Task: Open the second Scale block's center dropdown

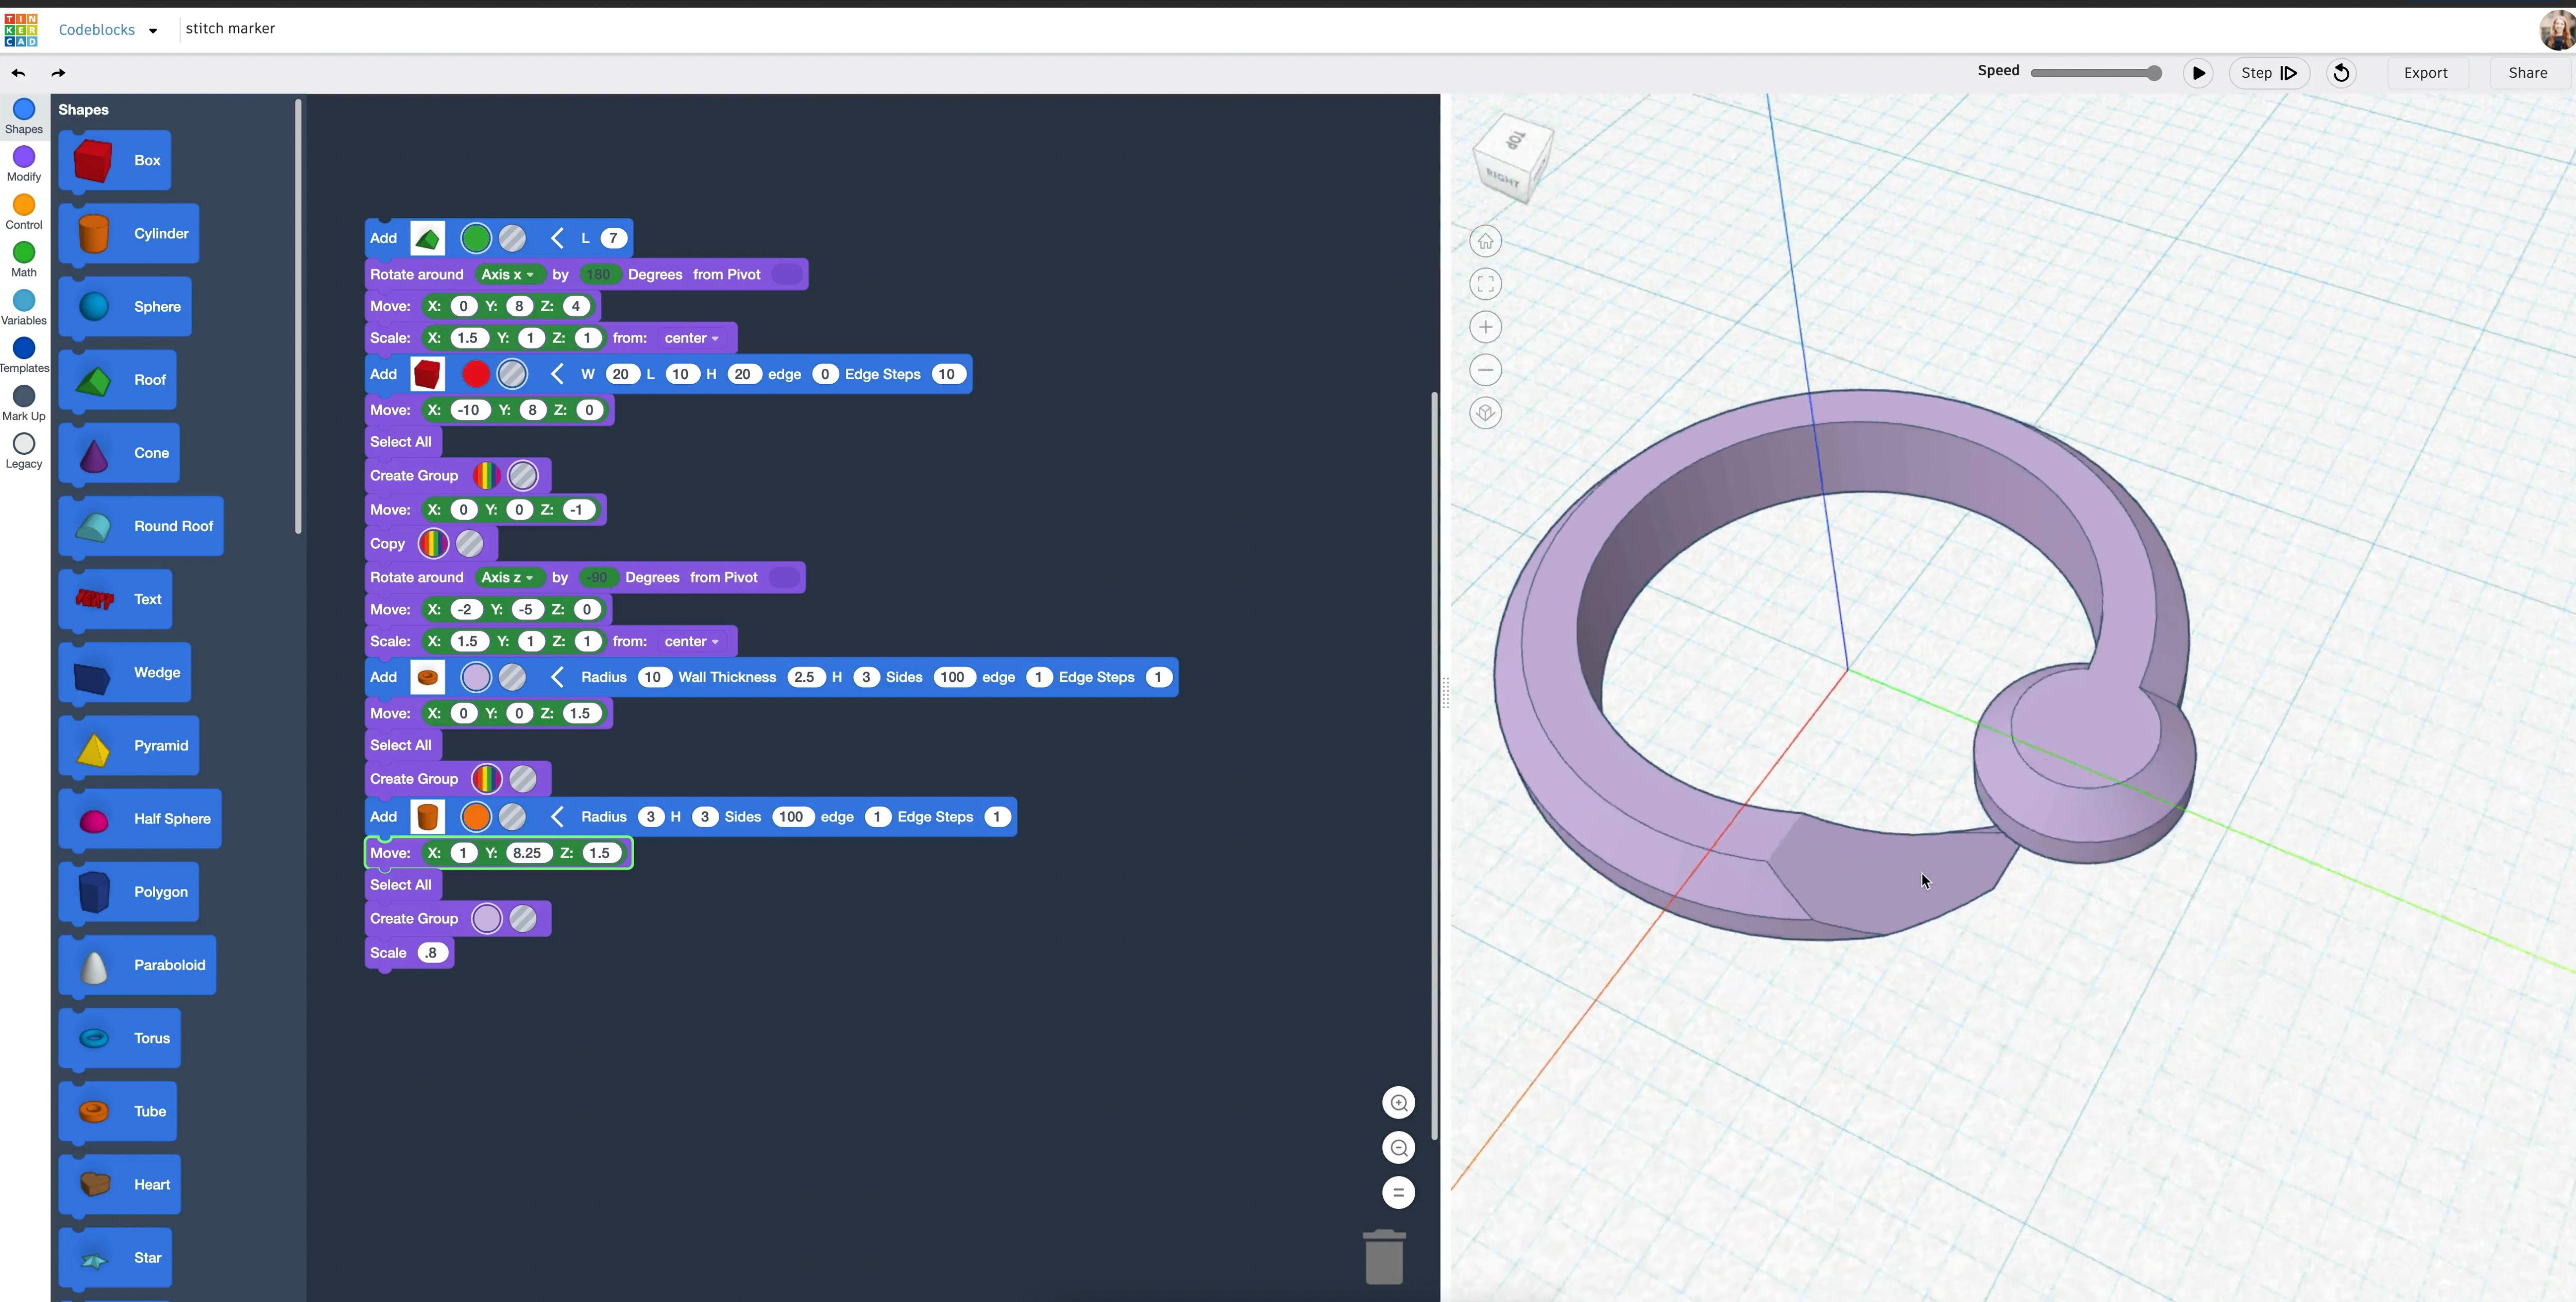Action: (691, 641)
